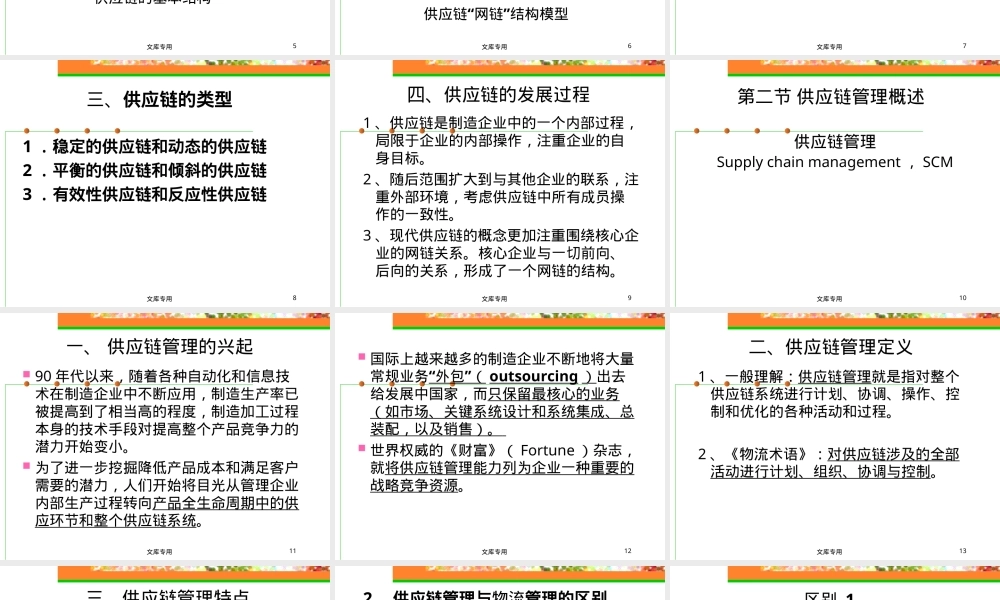This screenshot has width=1000, height=600.
Task: Click definition line starting 《物流术语》
Action: [x=828, y=463]
